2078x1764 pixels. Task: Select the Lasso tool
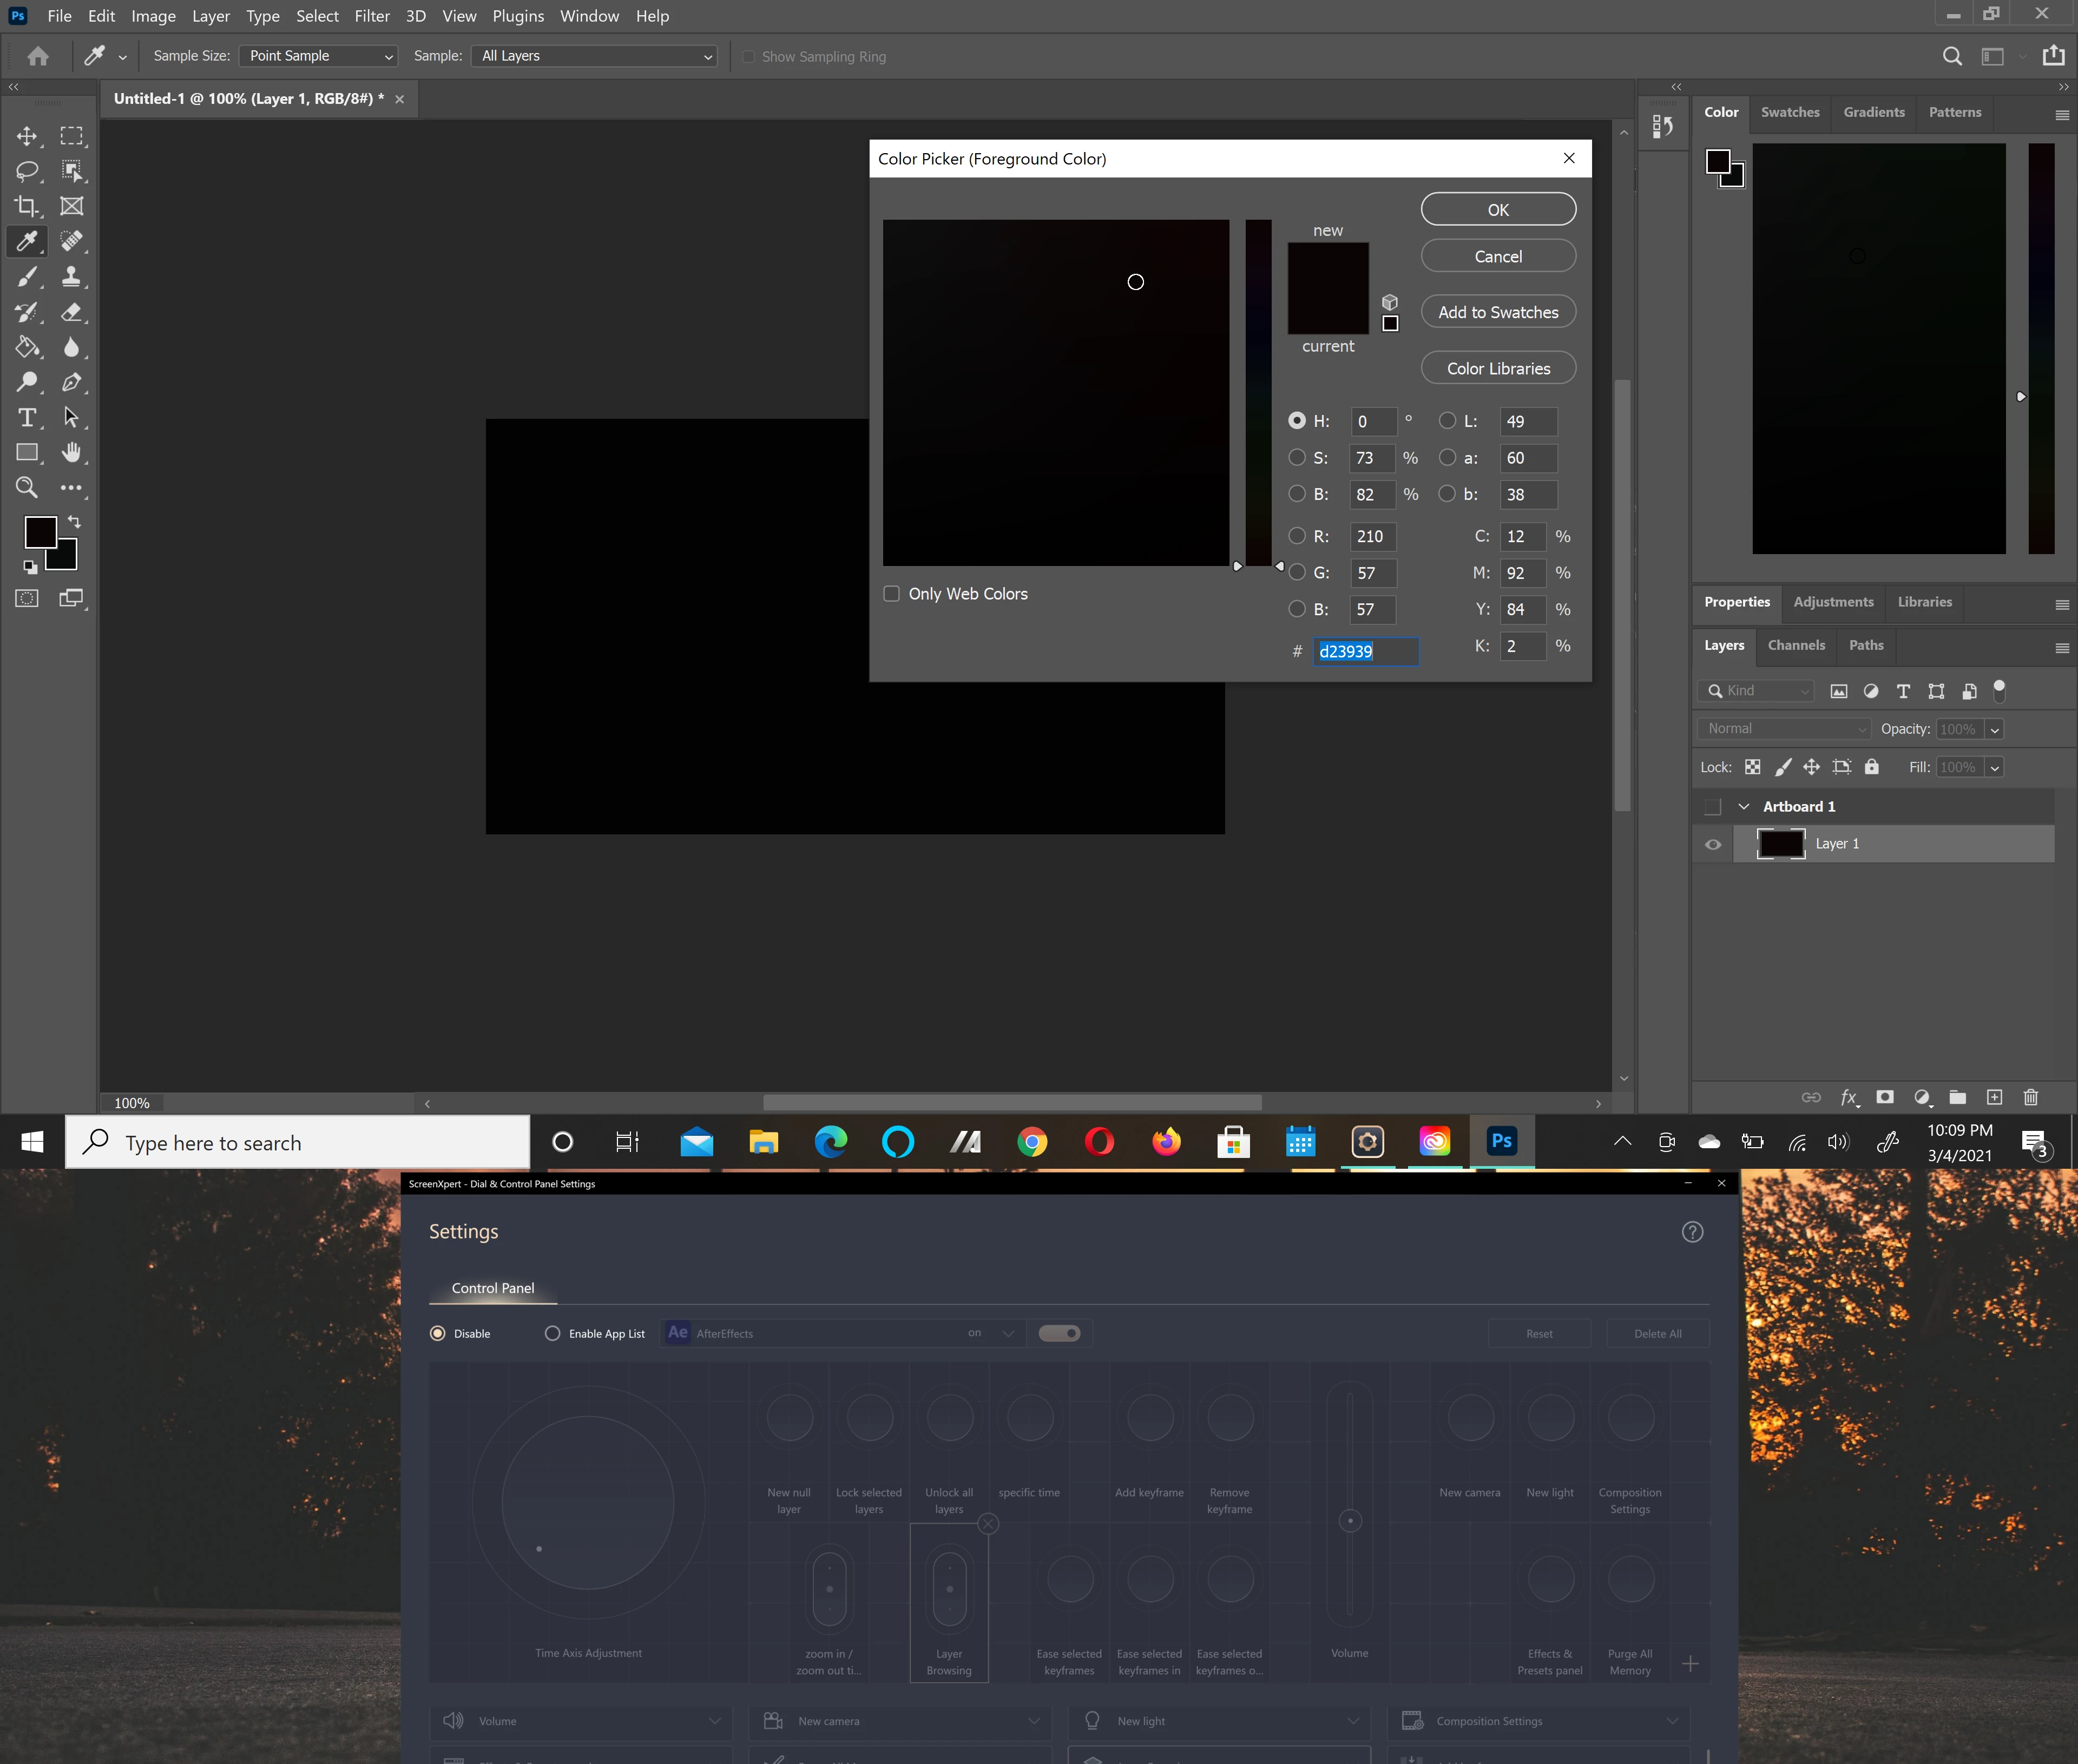click(27, 171)
